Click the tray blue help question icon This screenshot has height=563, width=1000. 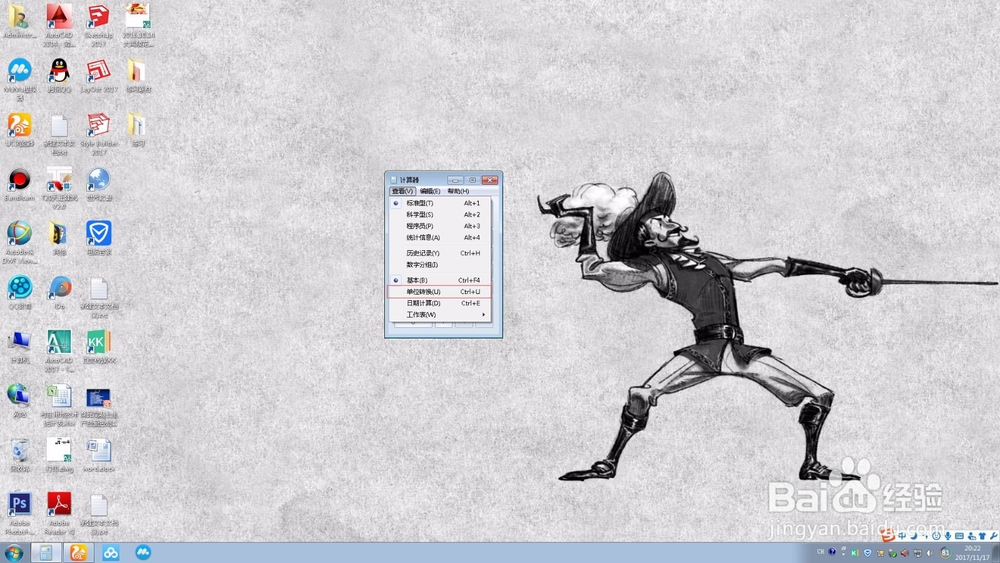[832, 552]
